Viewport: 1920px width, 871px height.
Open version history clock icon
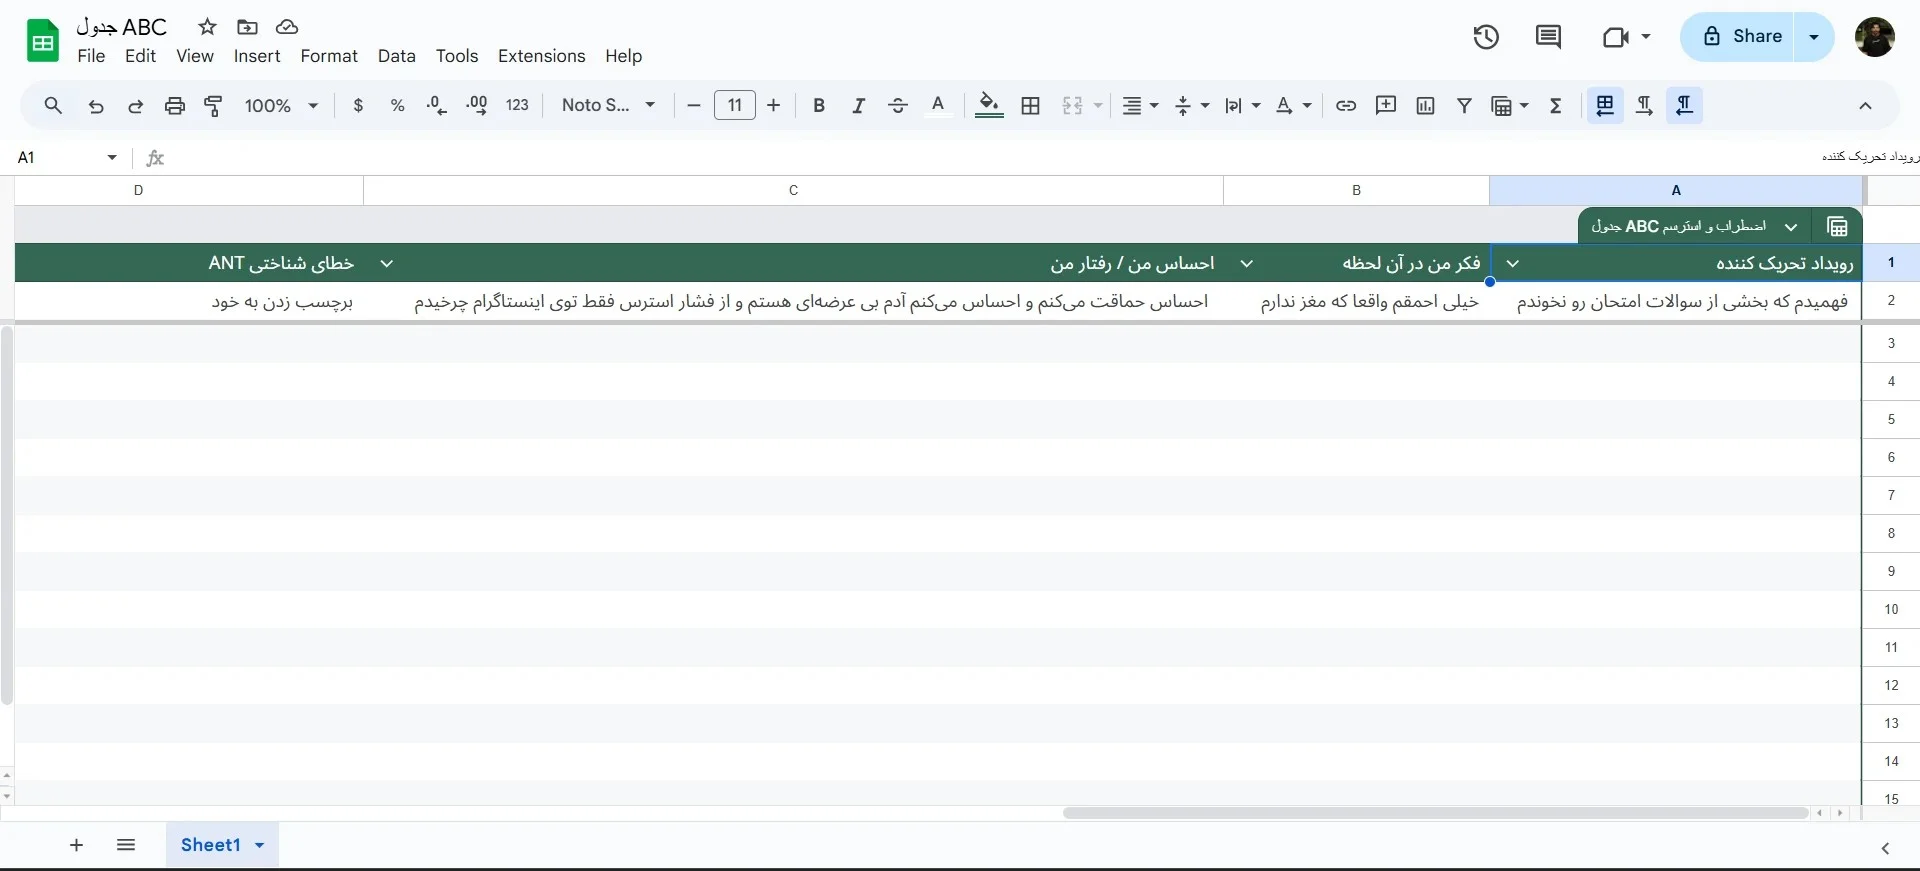[x=1486, y=37]
